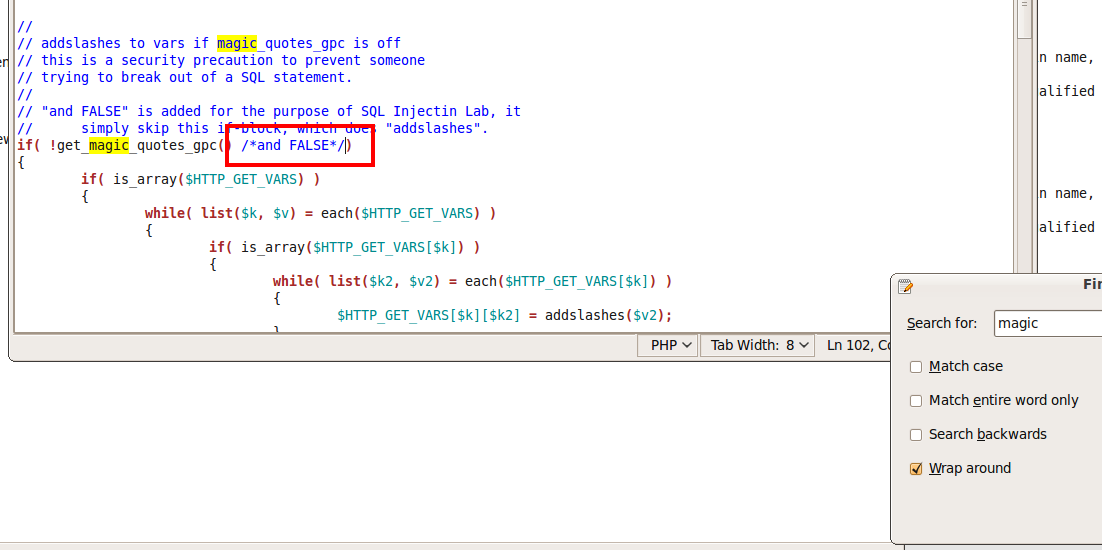Viewport: 1102px width, 550px height.
Task: Click the Find dialog title bar
Action: [1000, 285]
